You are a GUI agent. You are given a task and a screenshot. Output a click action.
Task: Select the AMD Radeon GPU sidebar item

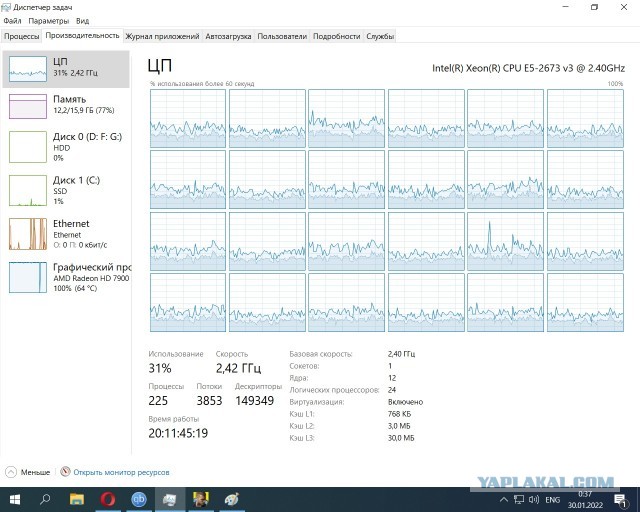click(66, 277)
